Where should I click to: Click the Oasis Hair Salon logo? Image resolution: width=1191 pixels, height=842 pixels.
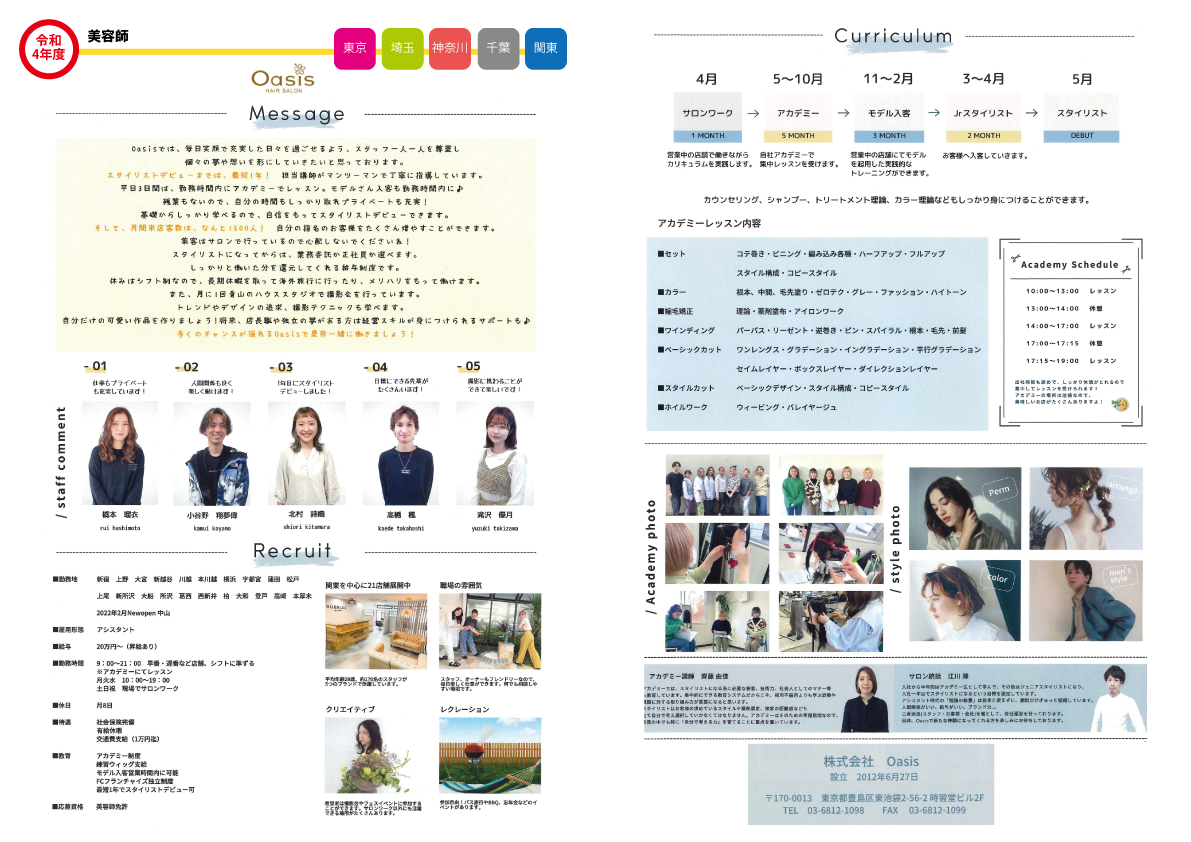[283, 79]
